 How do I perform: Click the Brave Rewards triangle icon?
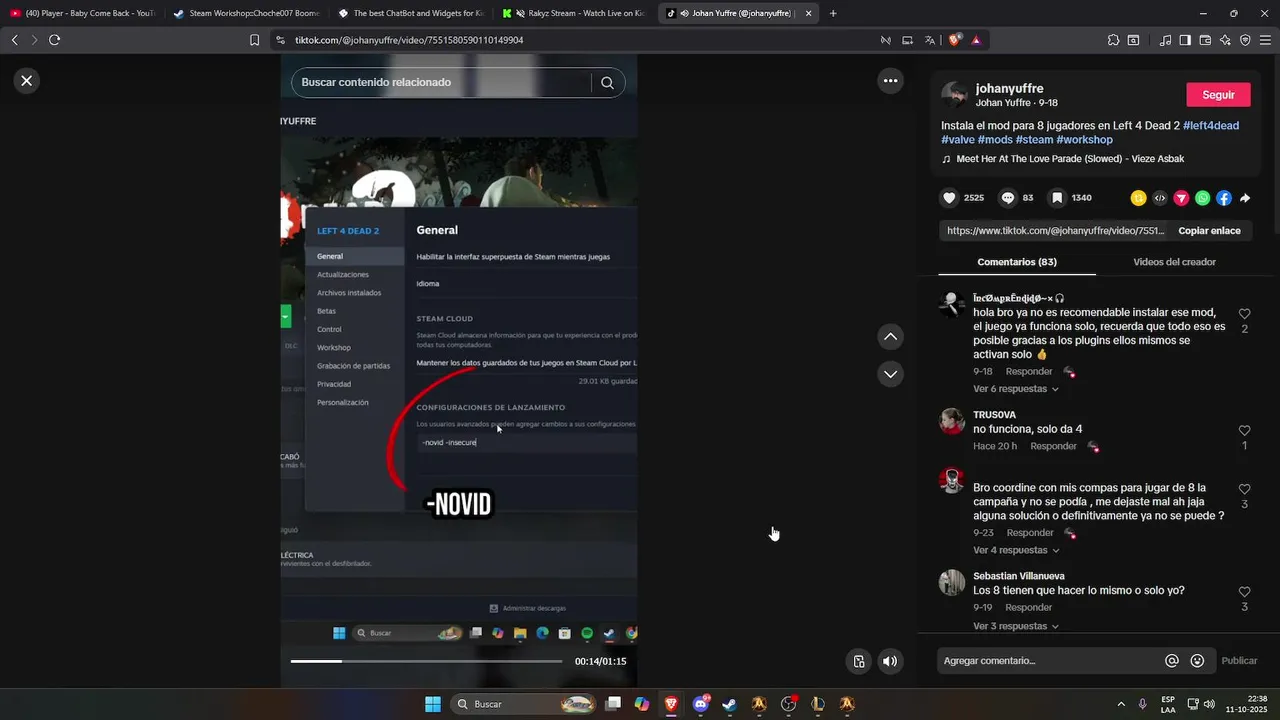coord(976,40)
